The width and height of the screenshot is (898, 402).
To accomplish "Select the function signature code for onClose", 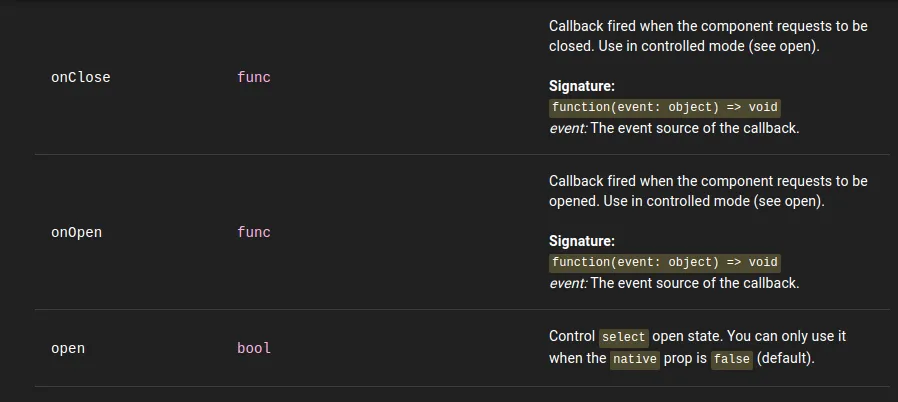I will tap(664, 107).
